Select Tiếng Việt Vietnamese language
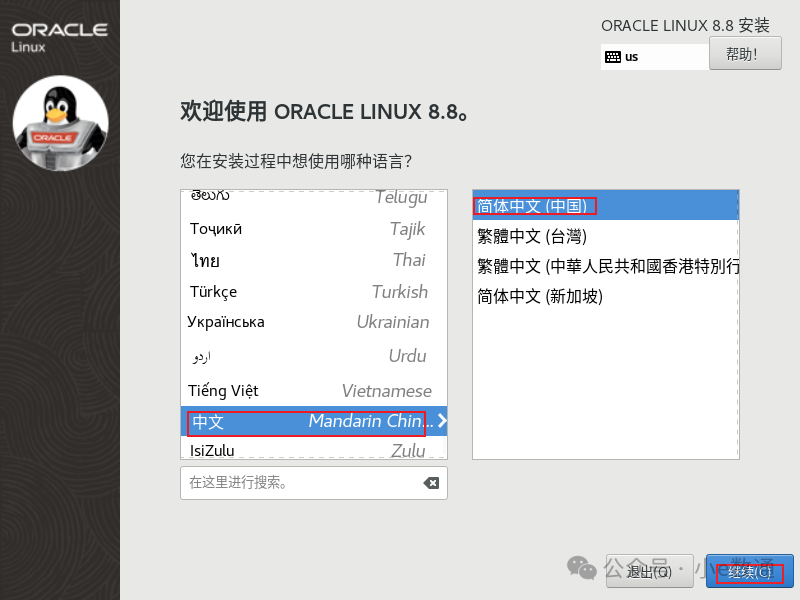Screen dimensions: 800x600 (x=300, y=390)
